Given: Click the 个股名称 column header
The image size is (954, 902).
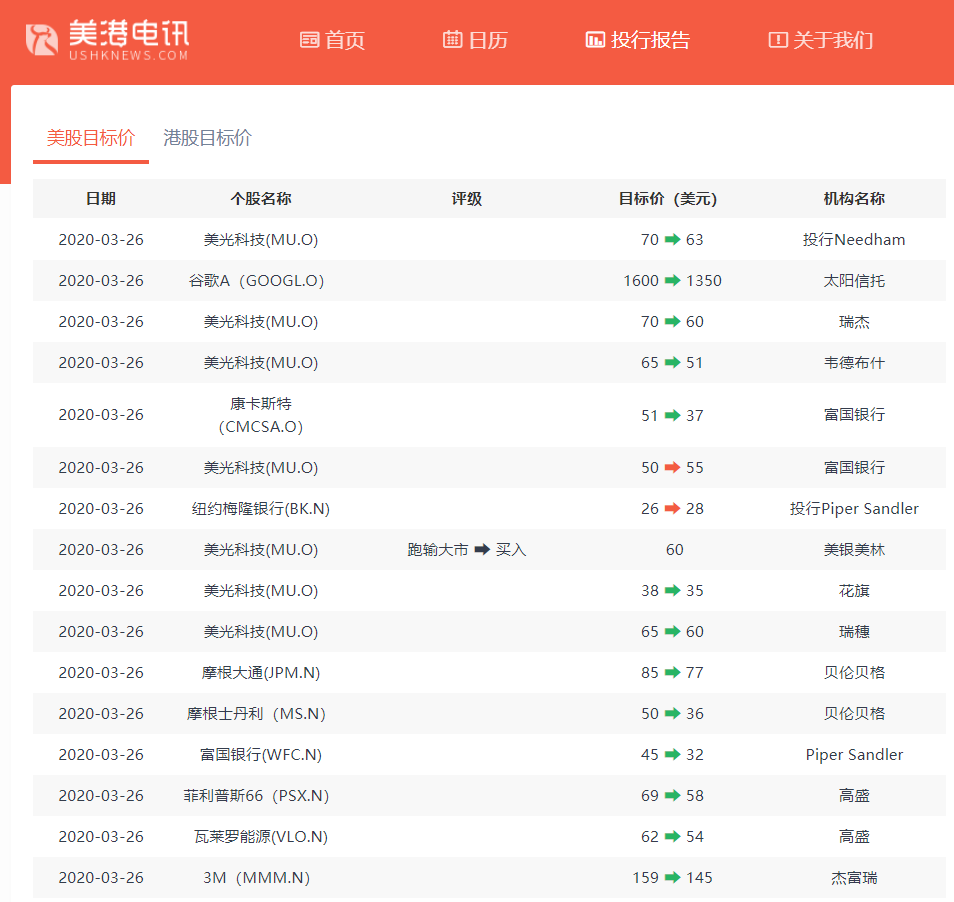Looking at the screenshot, I should (261, 199).
